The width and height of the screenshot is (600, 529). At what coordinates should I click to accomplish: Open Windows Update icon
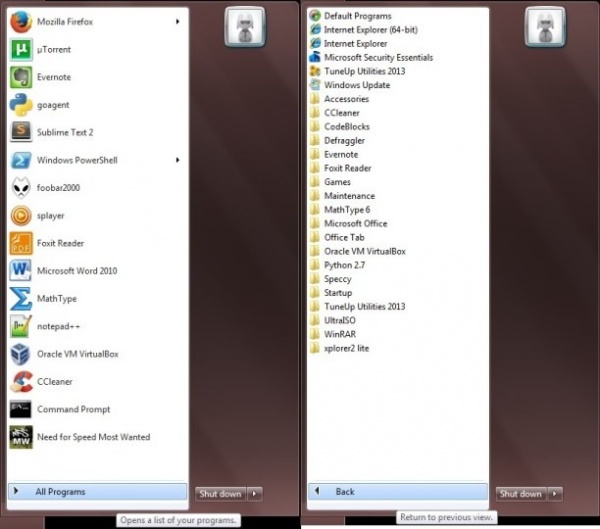(315, 85)
